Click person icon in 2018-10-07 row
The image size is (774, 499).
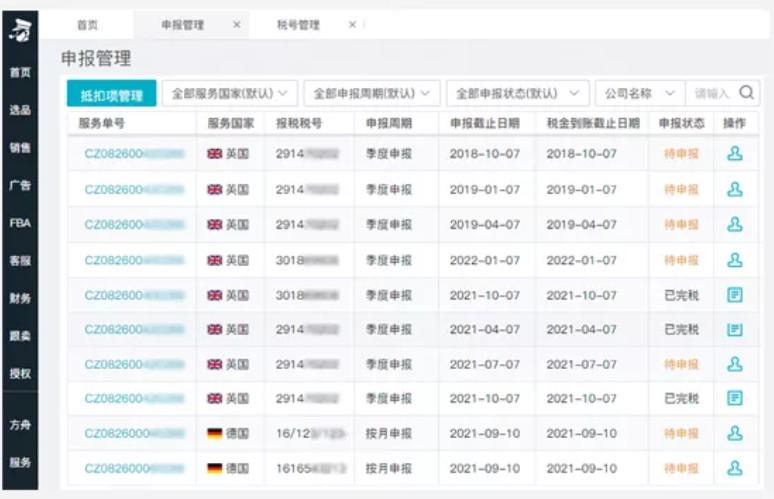pos(735,154)
